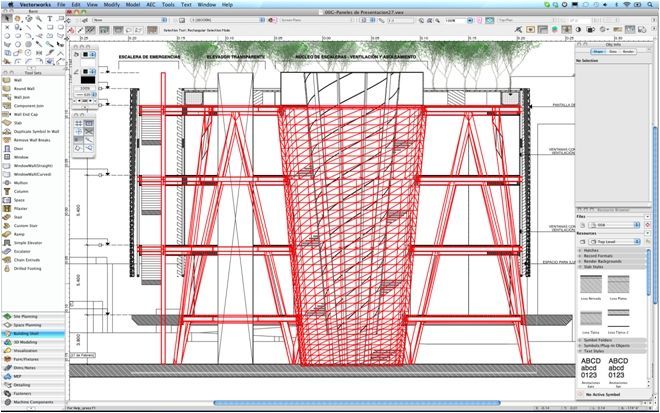This screenshot has width=660, height=413.
Task: Switch to the Render tab in Obj Info
Action: point(630,52)
